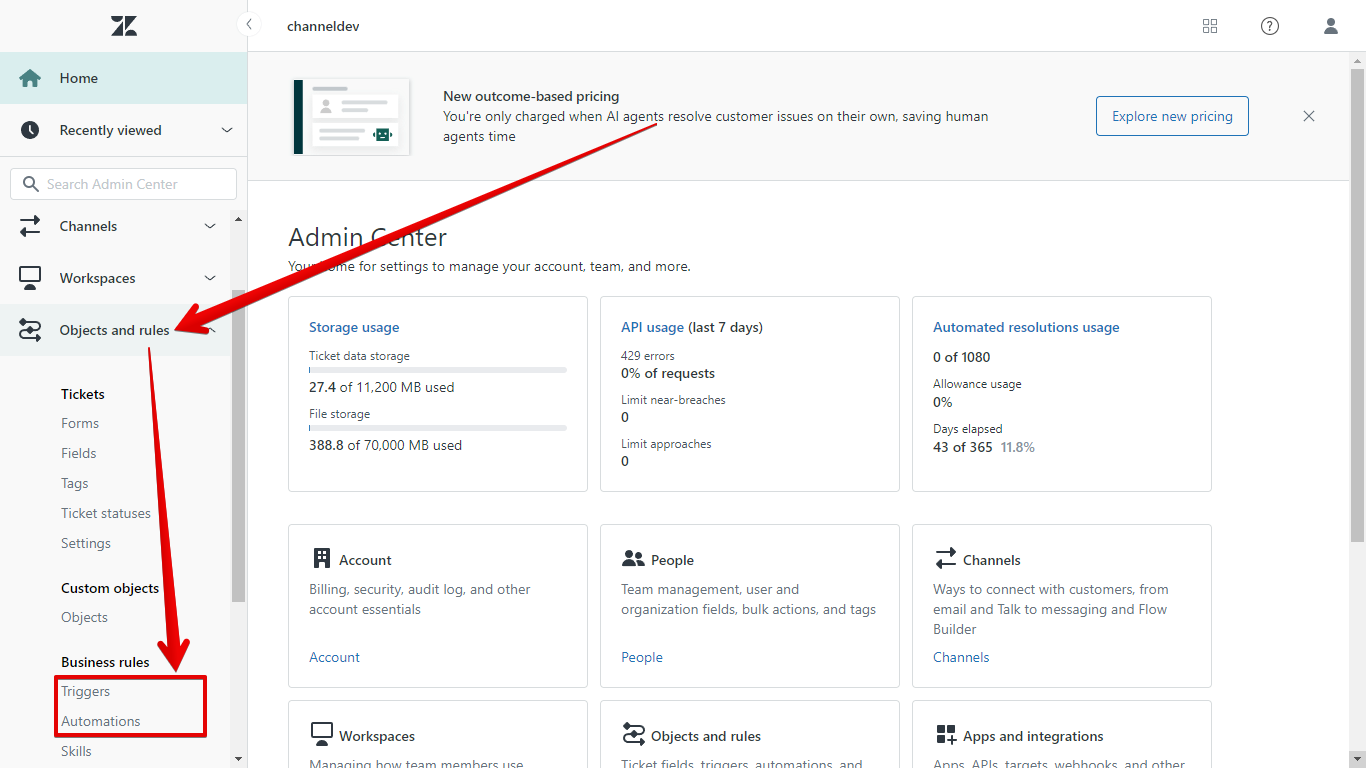
Task: Click the File storage progress bar
Action: (438, 428)
